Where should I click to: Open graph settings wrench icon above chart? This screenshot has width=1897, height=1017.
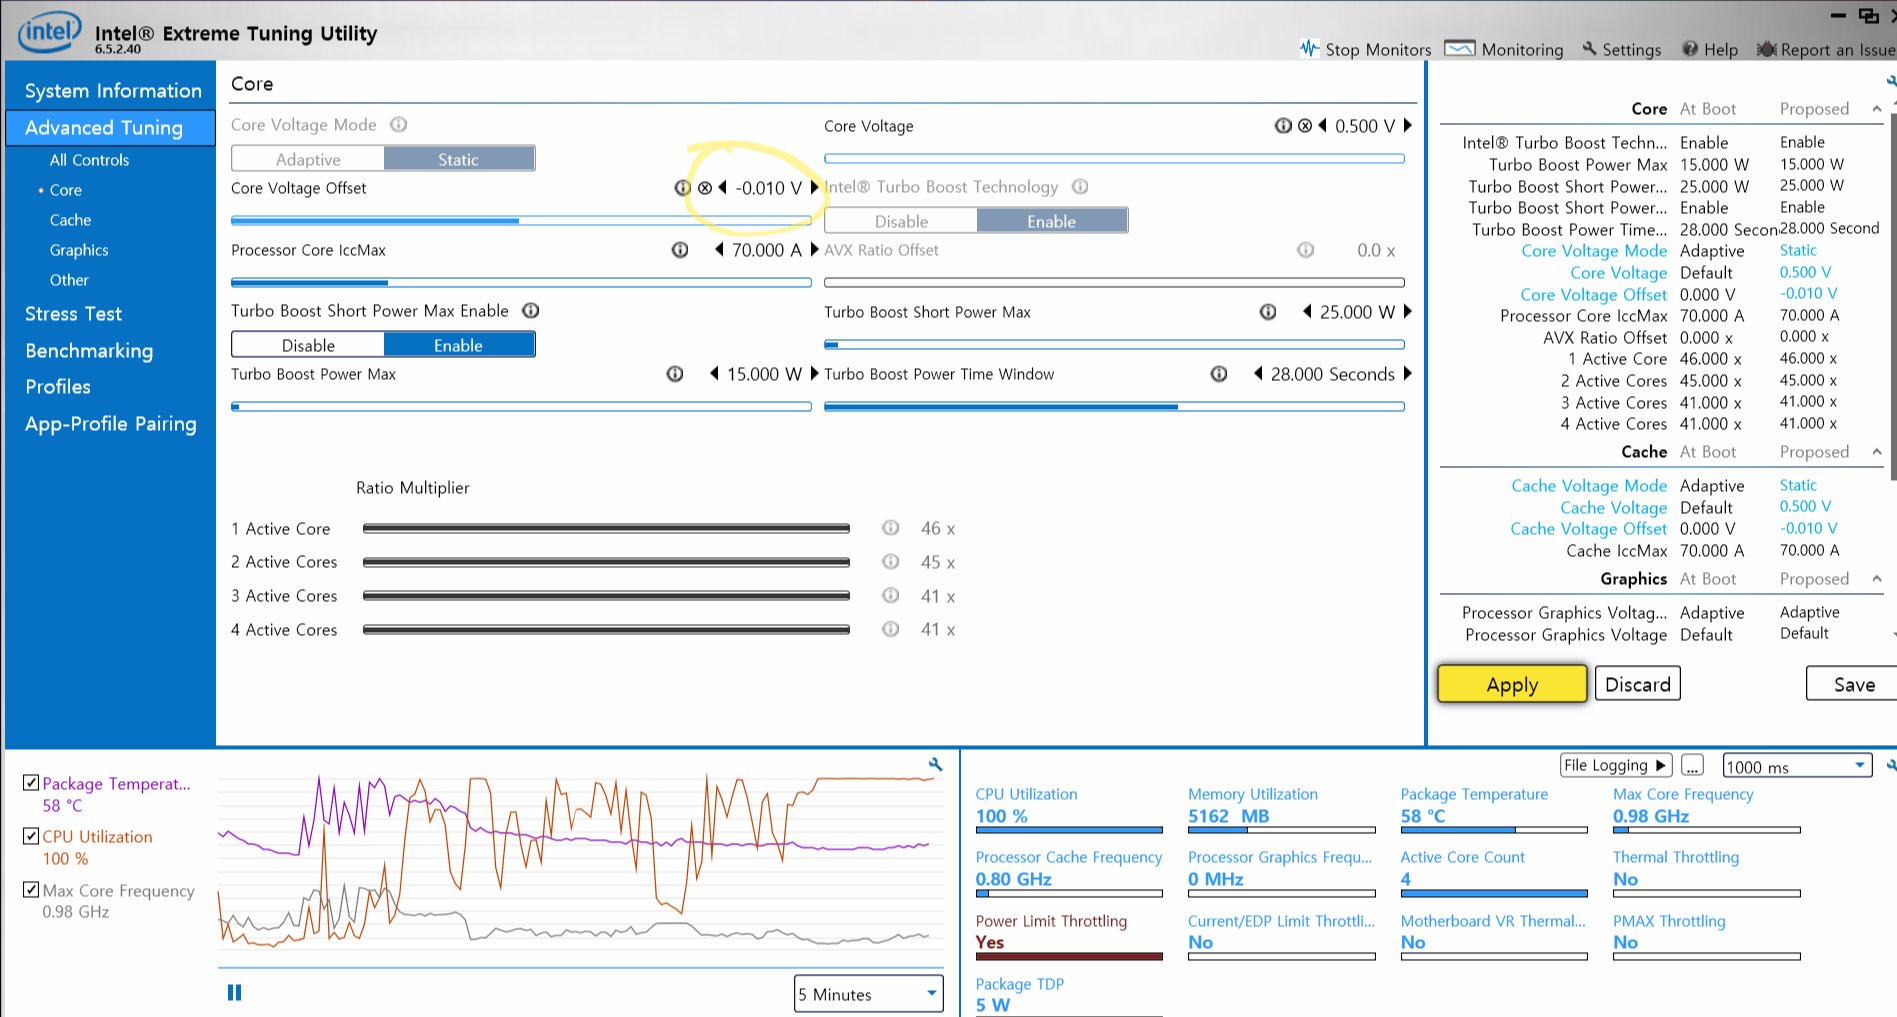coord(935,765)
